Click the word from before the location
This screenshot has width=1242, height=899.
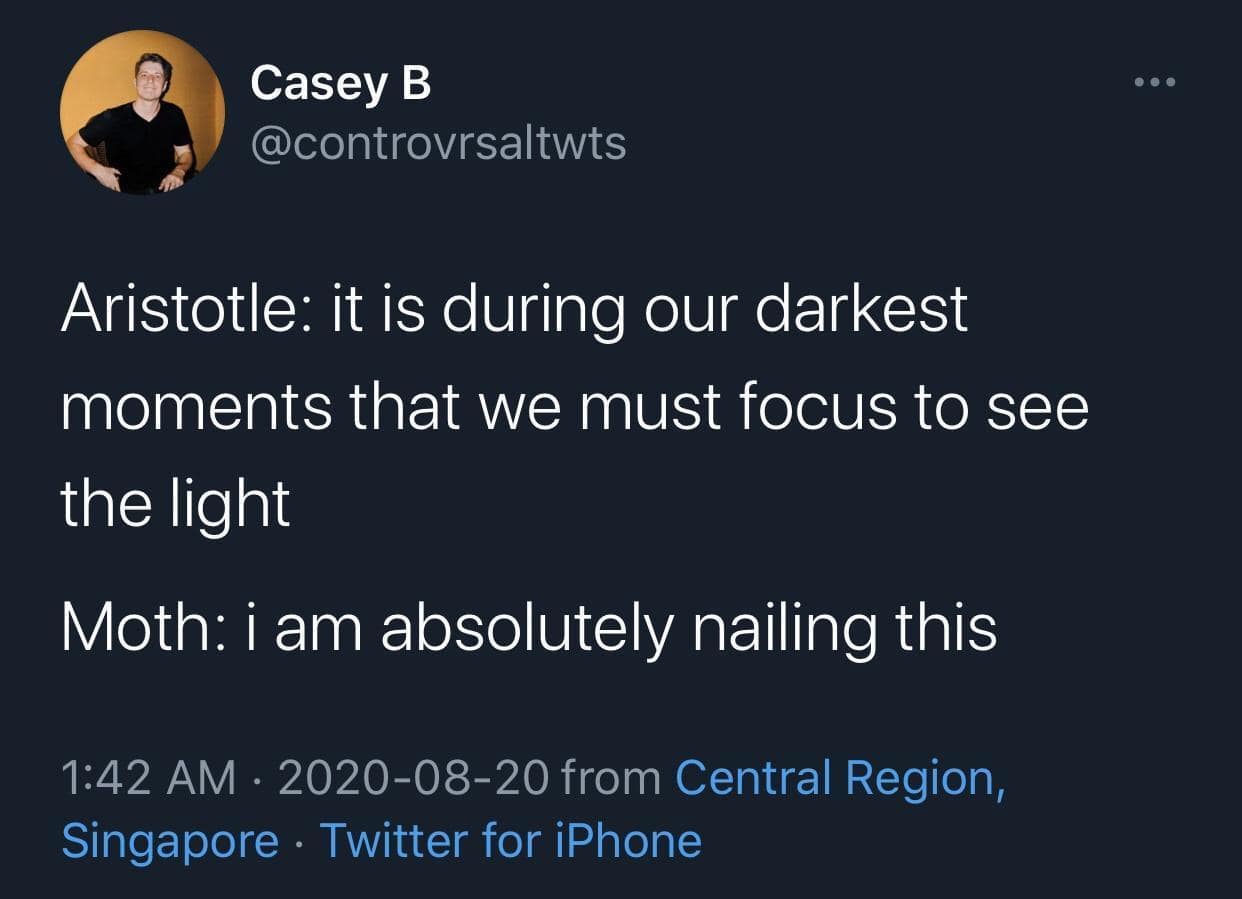[x=610, y=778]
